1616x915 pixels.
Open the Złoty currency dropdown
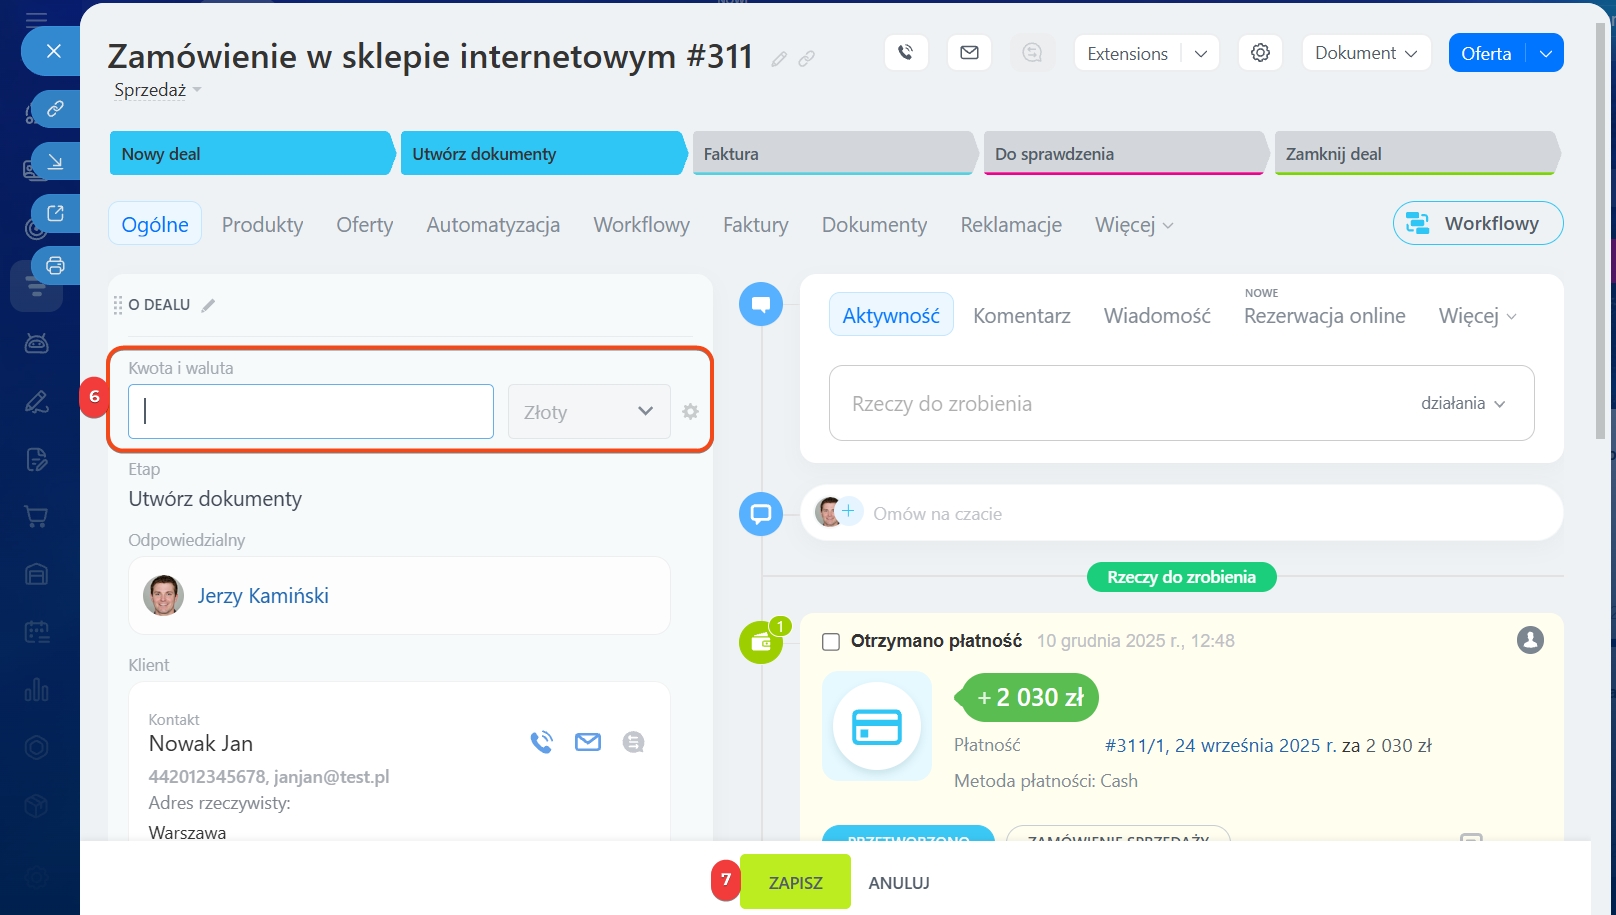[589, 411]
